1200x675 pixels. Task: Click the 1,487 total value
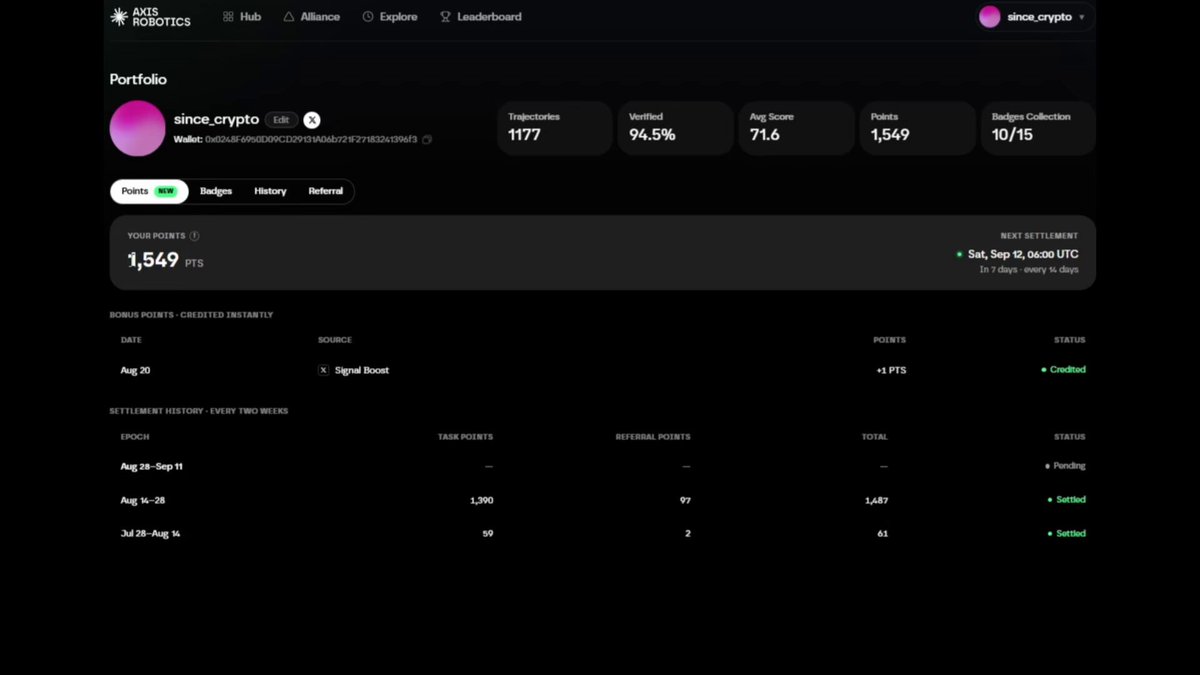click(x=876, y=500)
